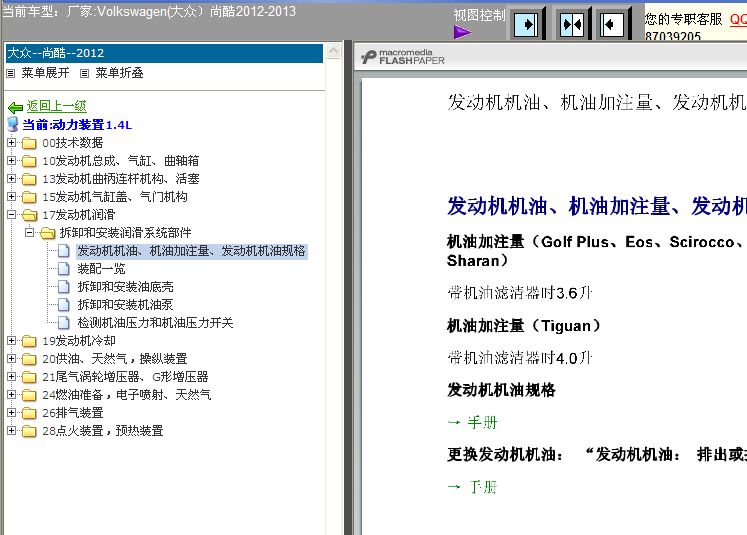
Task: Click the 带机油滤清器时3.6升 text
Action: 519,293
